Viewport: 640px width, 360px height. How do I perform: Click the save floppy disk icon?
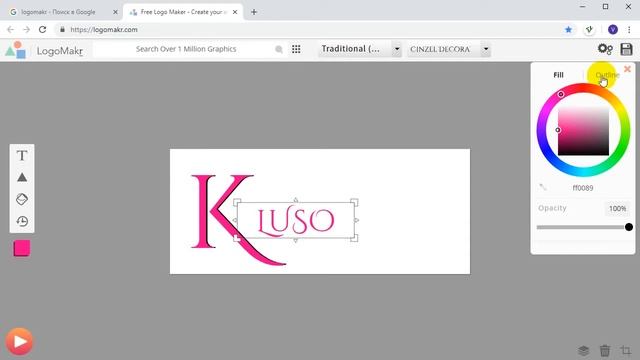click(x=627, y=49)
